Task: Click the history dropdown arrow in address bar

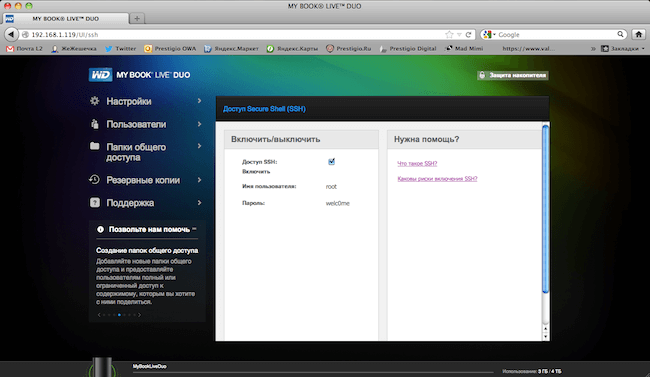Action: [459, 35]
